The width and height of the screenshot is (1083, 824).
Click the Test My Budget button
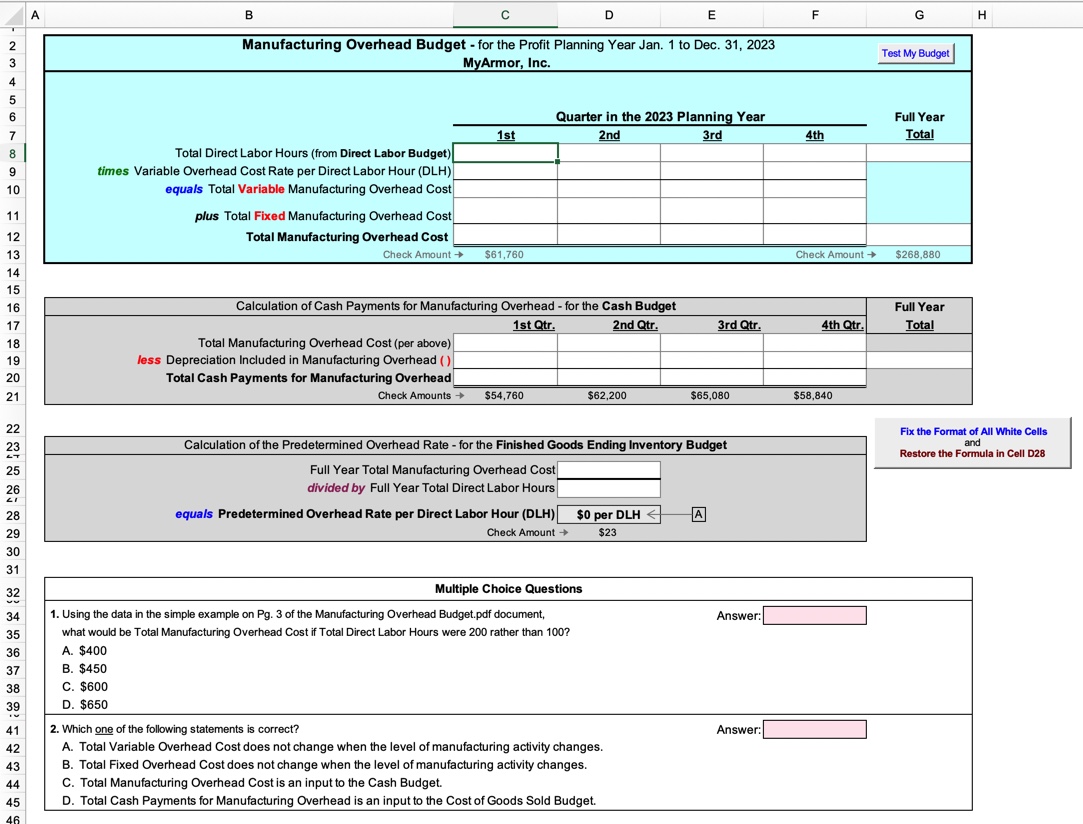(x=915, y=54)
